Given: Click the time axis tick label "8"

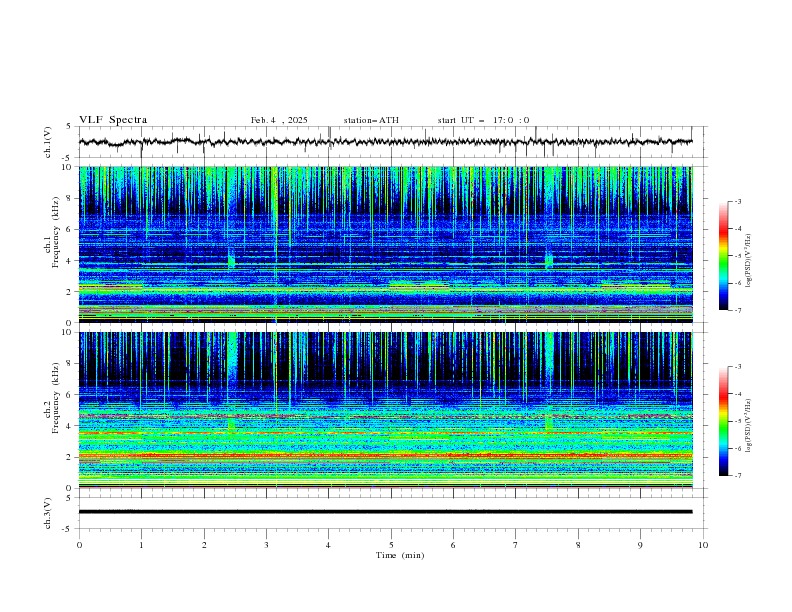Looking at the screenshot, I should point(578,545).
